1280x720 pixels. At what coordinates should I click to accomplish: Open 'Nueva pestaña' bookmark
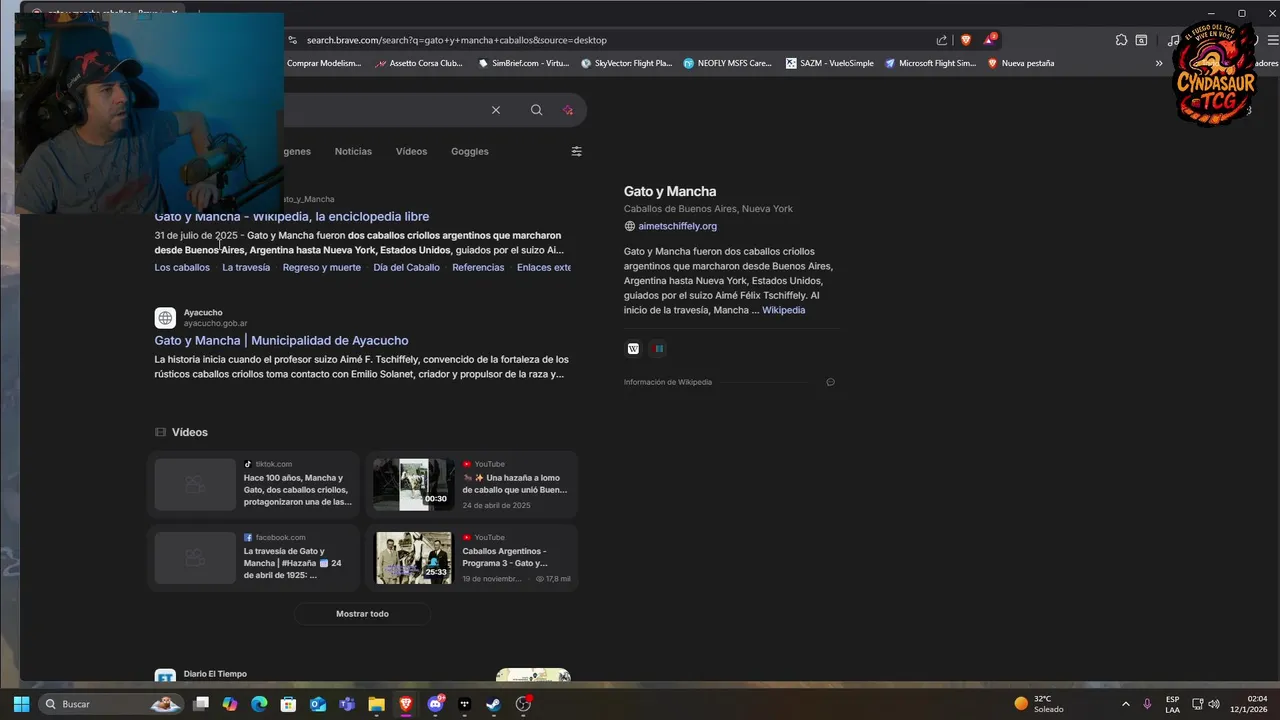point(1021,63)
